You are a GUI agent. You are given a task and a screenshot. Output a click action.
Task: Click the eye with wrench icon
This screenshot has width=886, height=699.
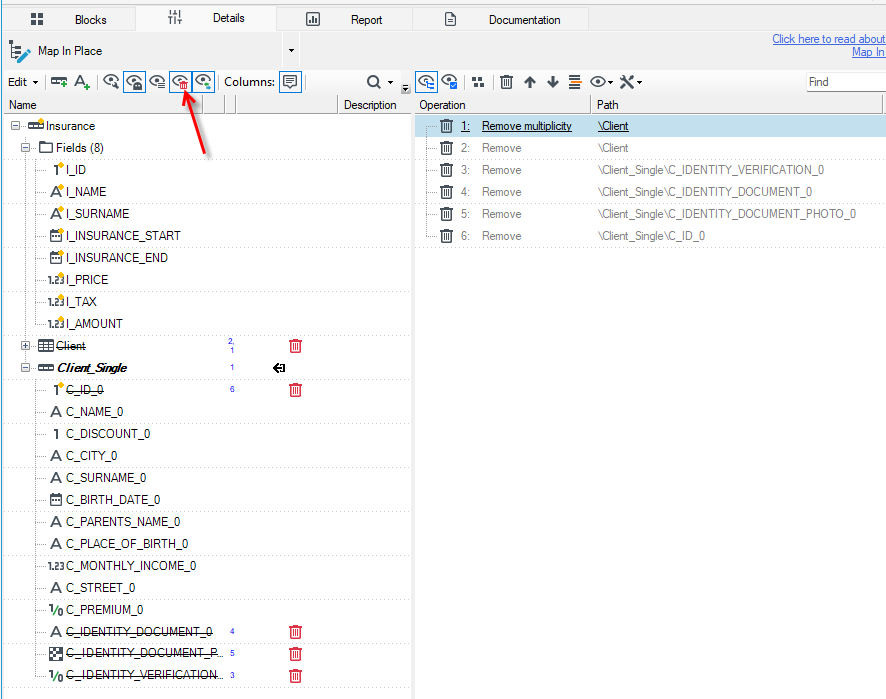(x=111, y=82)
